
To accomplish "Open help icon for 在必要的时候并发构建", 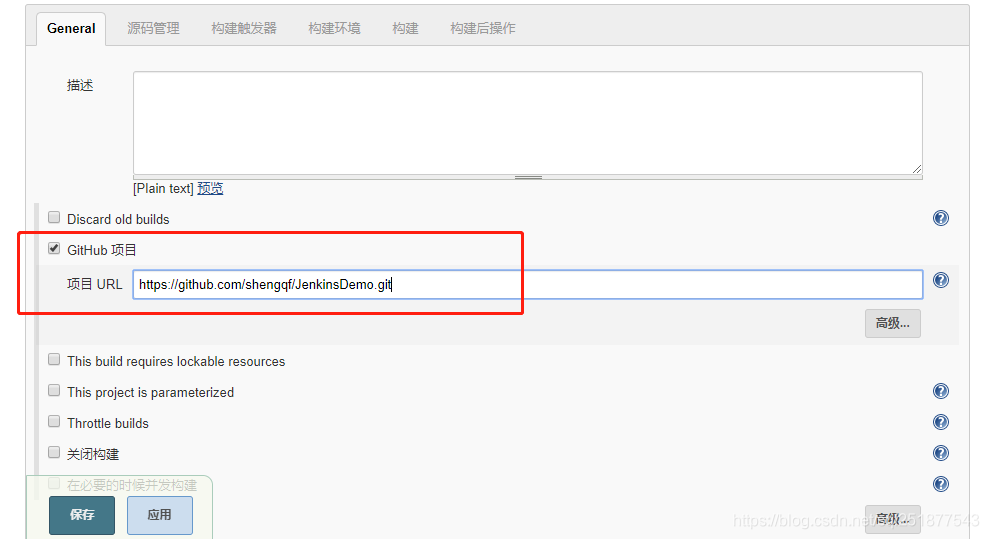I will [940, 484].
